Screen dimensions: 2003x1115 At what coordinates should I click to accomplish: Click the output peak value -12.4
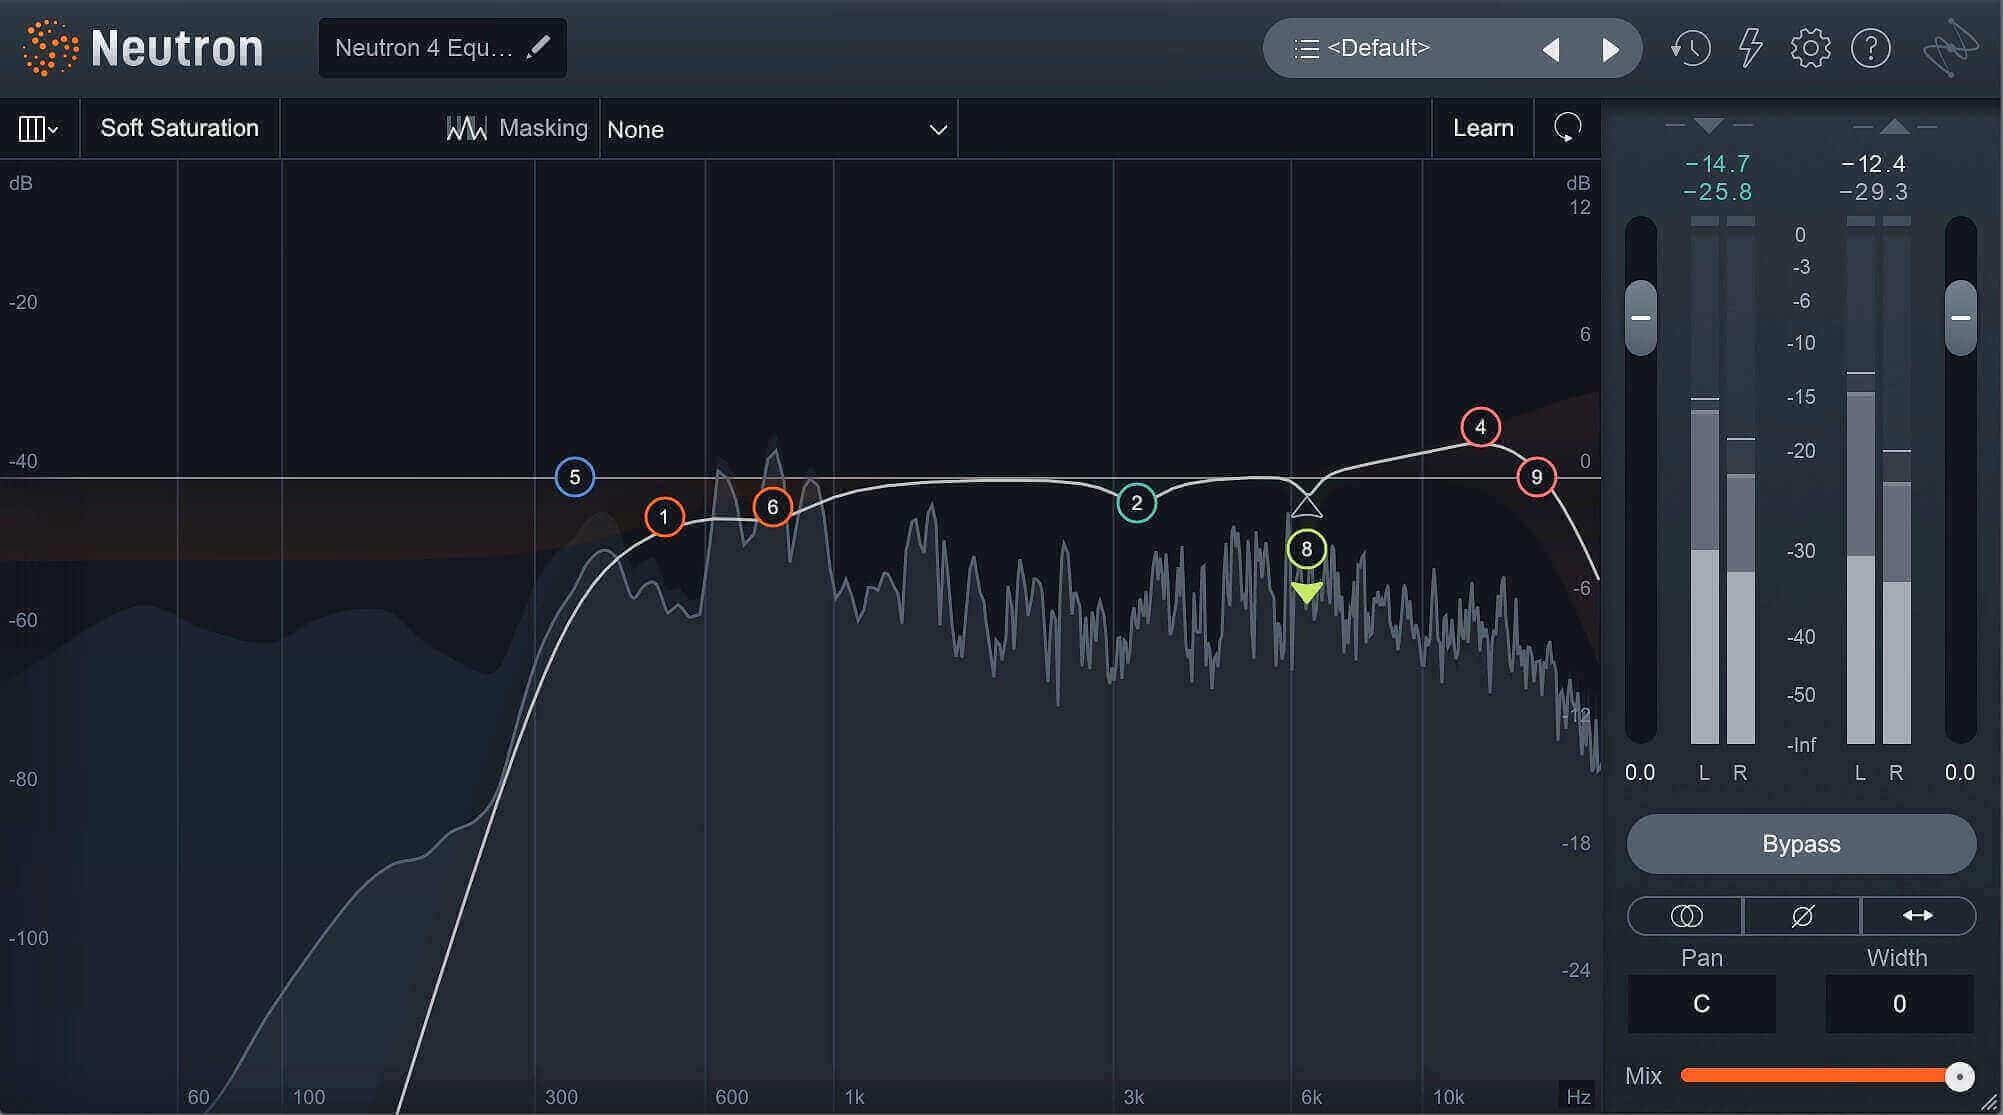[x=1874, y=163]
